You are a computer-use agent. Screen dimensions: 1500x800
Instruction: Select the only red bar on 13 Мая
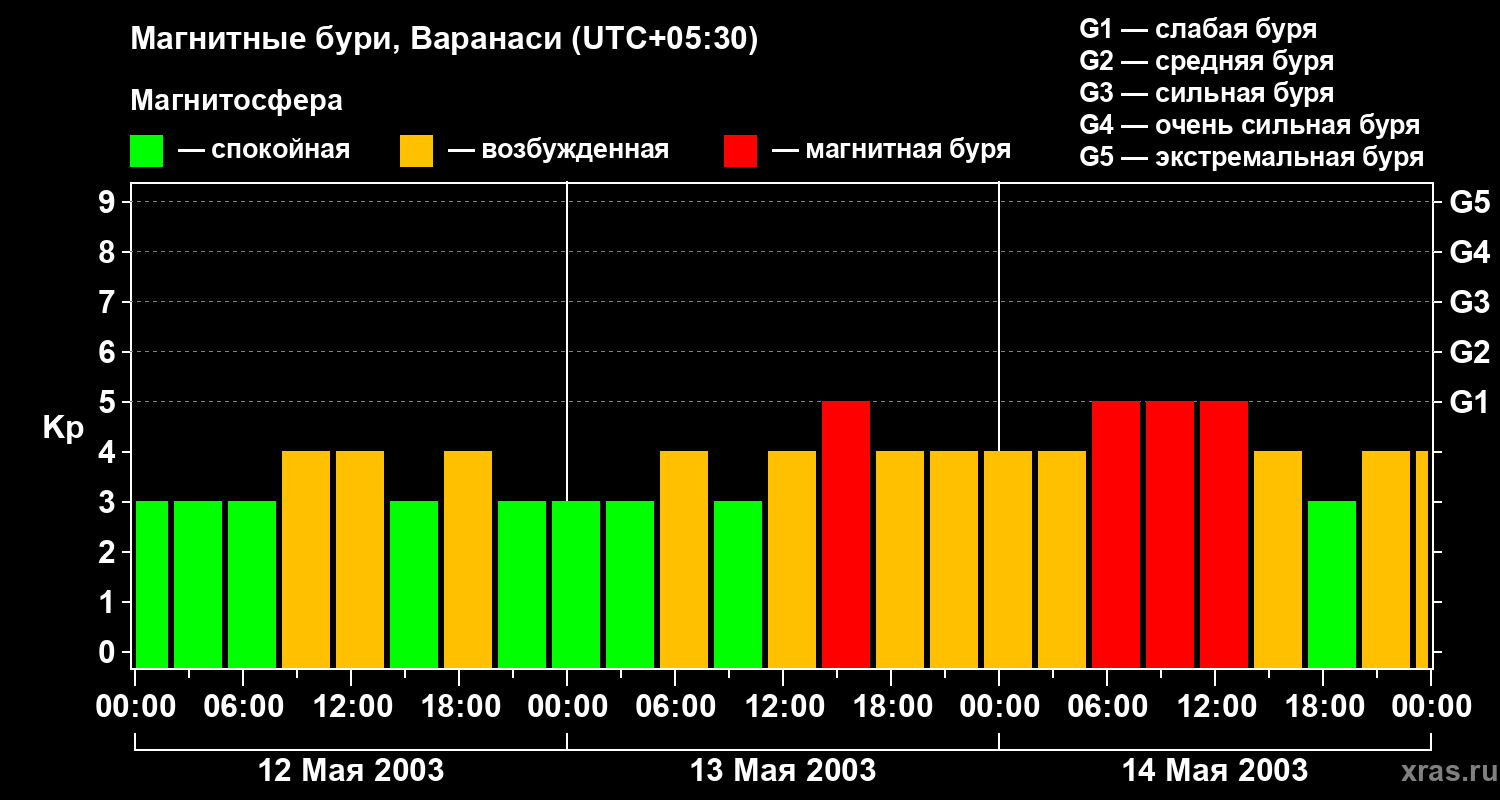tap(845, 534)
